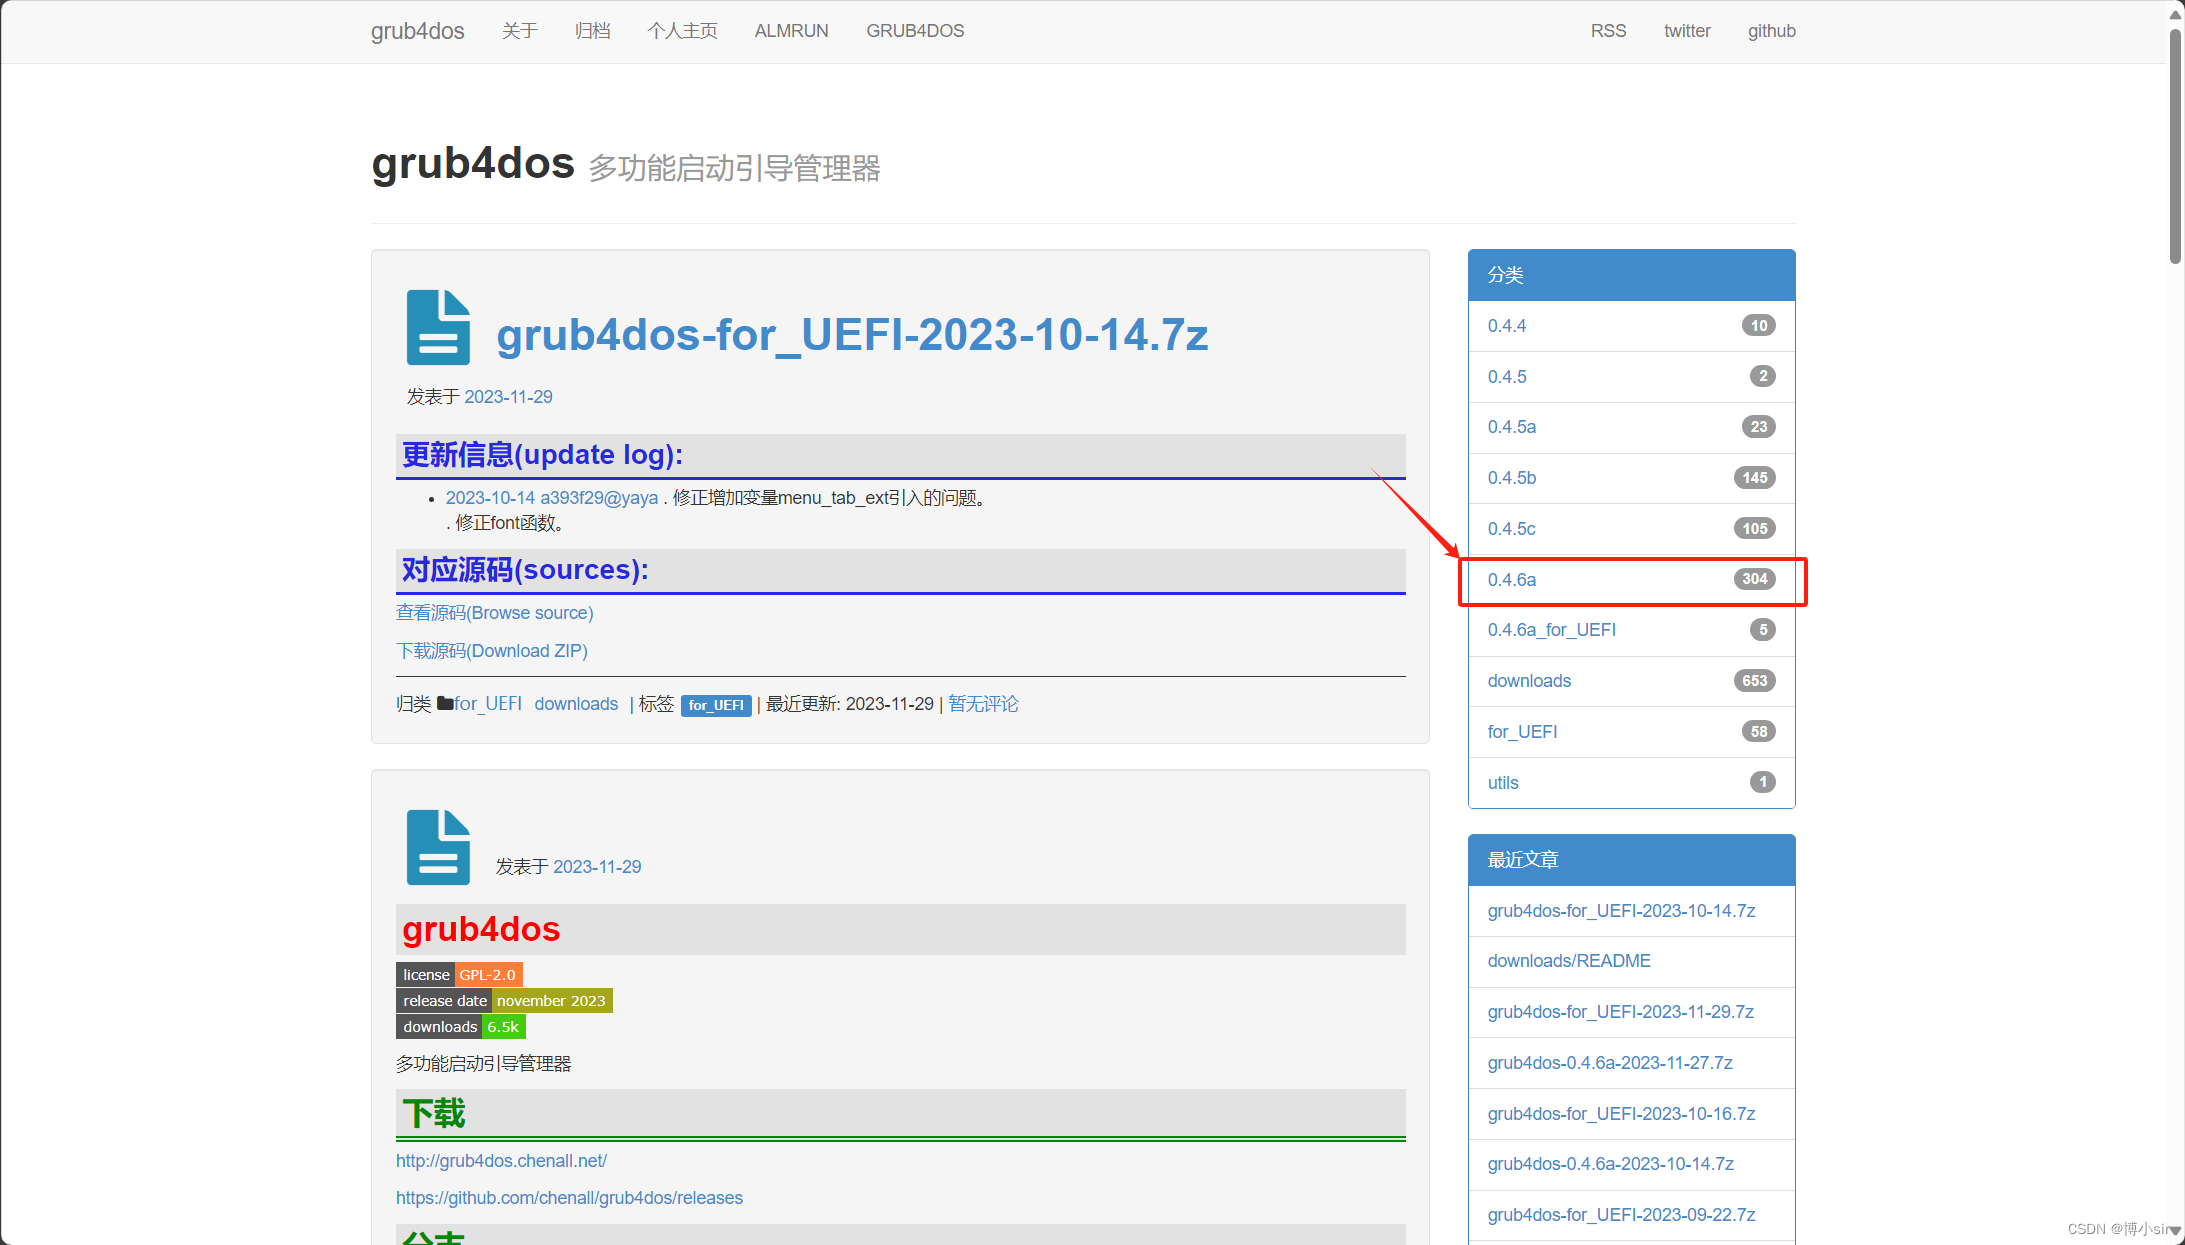Open the downloads category with 653 posts
The width and height of the screenshot is (2185, 1245).
click(1528, 681)
